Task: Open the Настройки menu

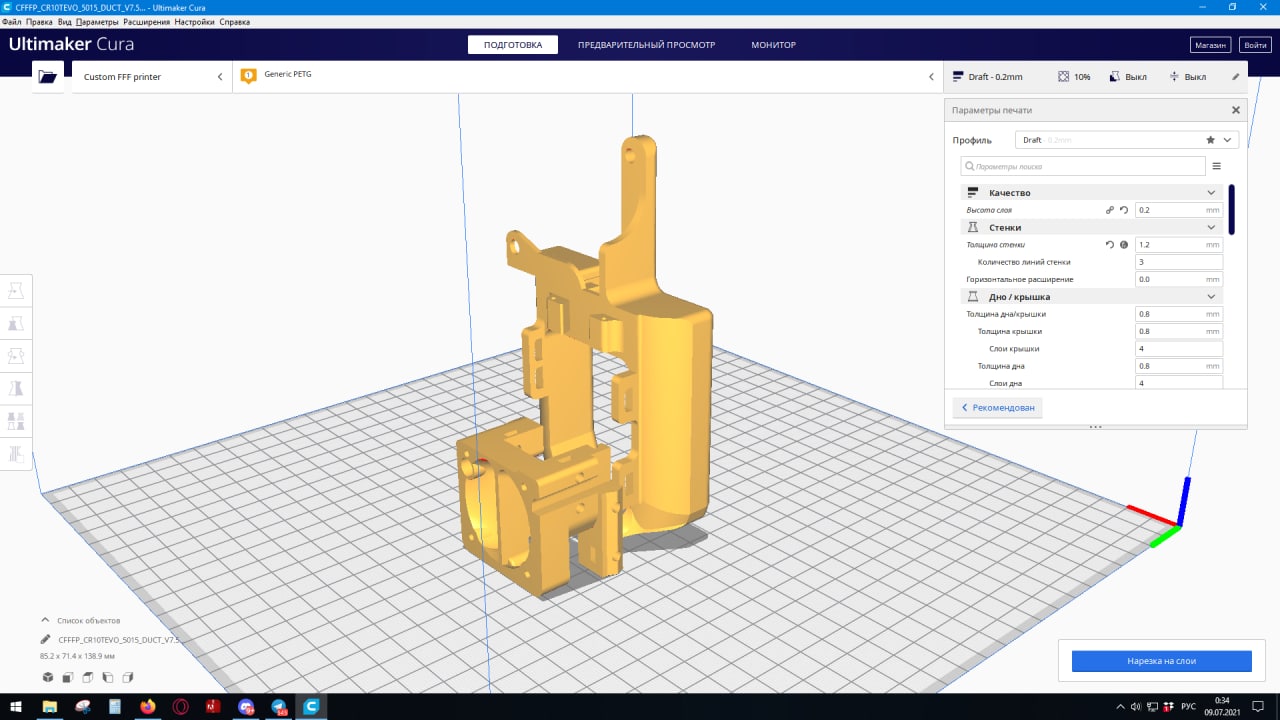Action: [194, 21]
